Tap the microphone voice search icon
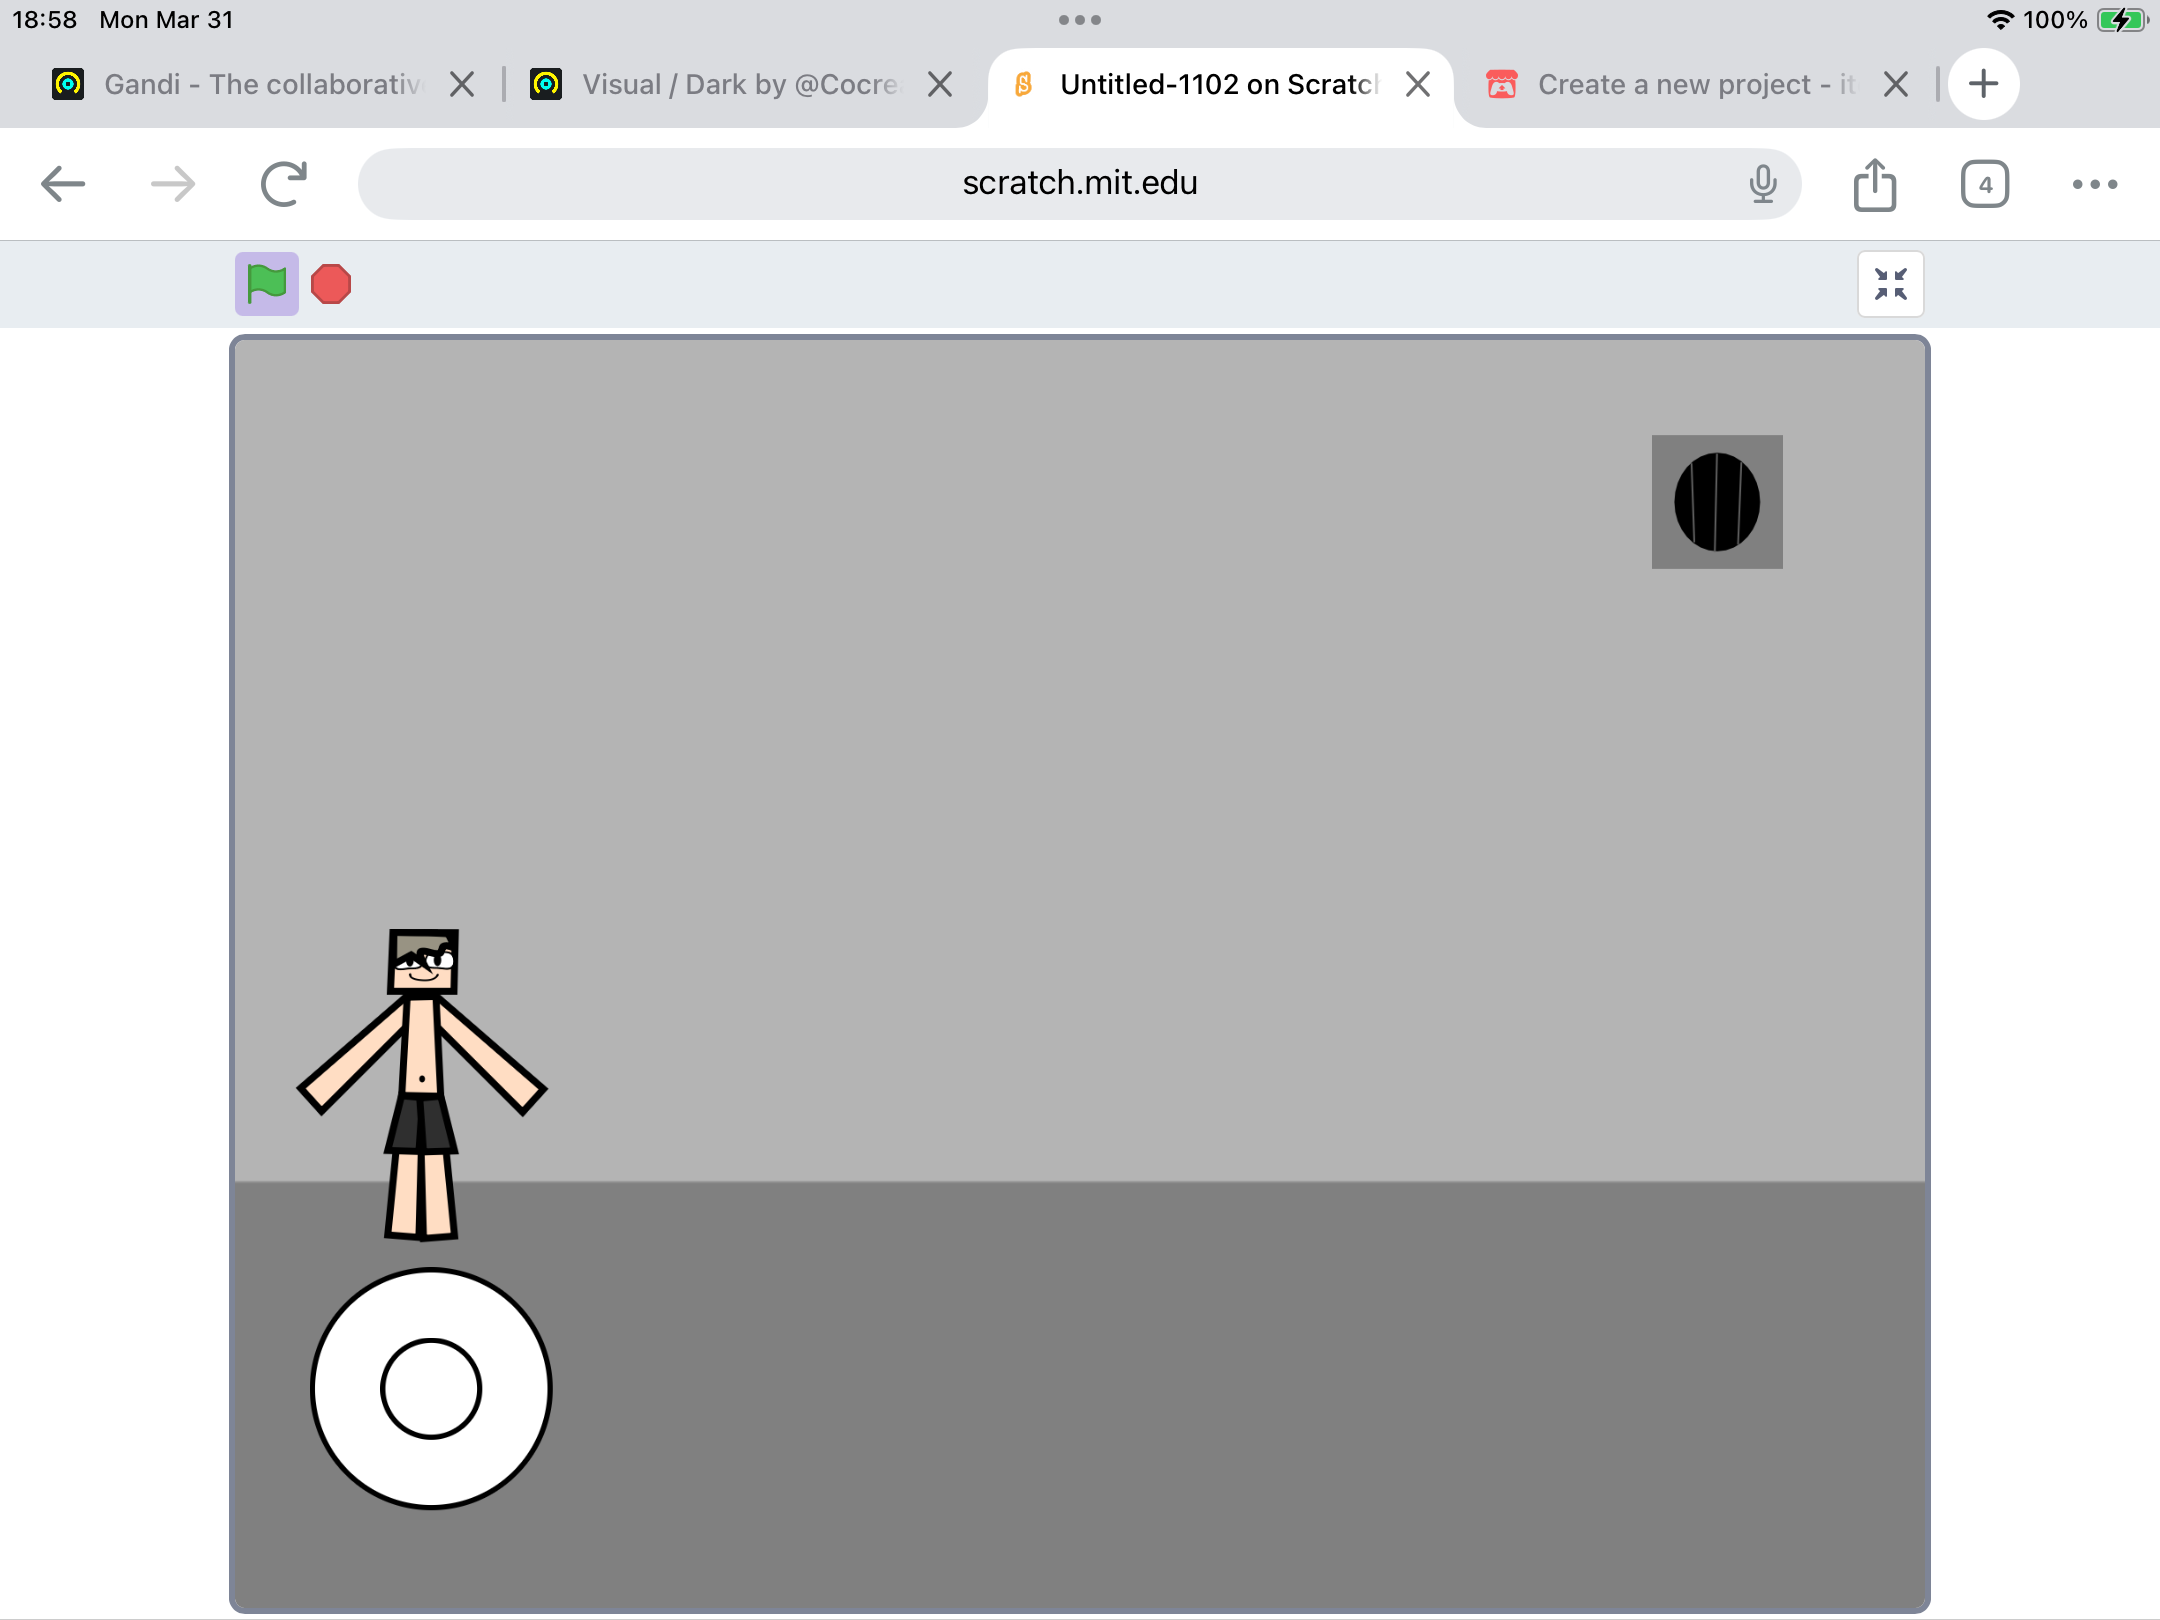 (x=1763, y=184)
